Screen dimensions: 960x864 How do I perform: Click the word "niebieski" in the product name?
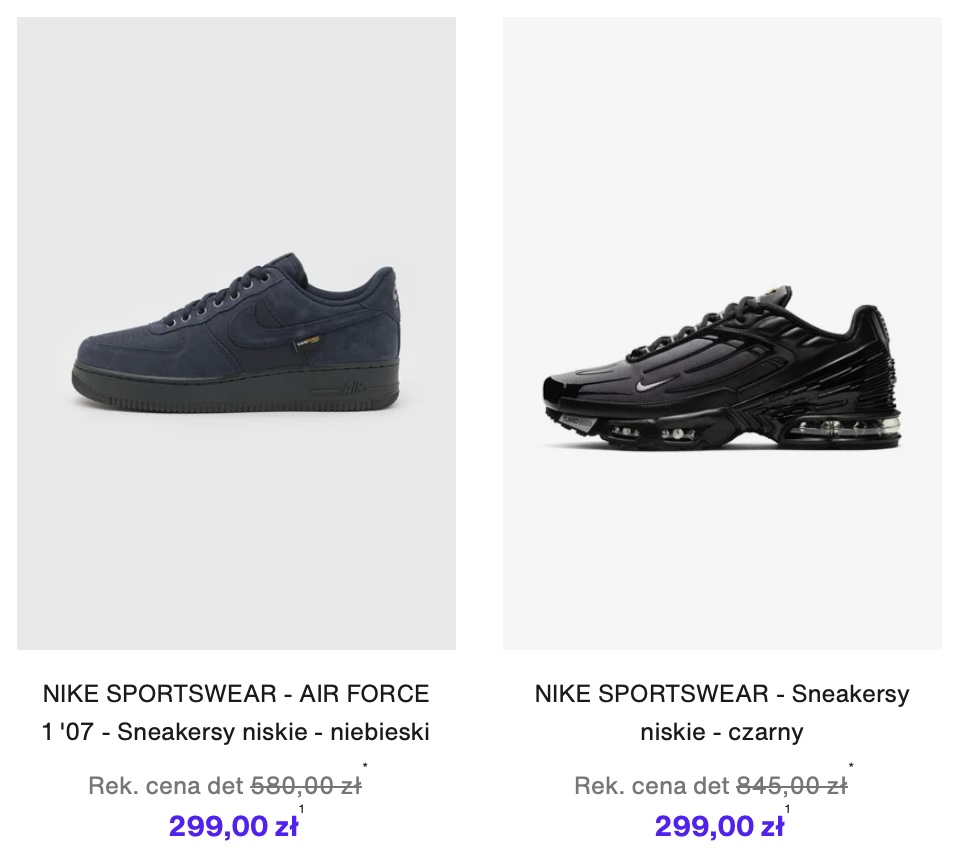pyautogui.click(x=383, y=732)
